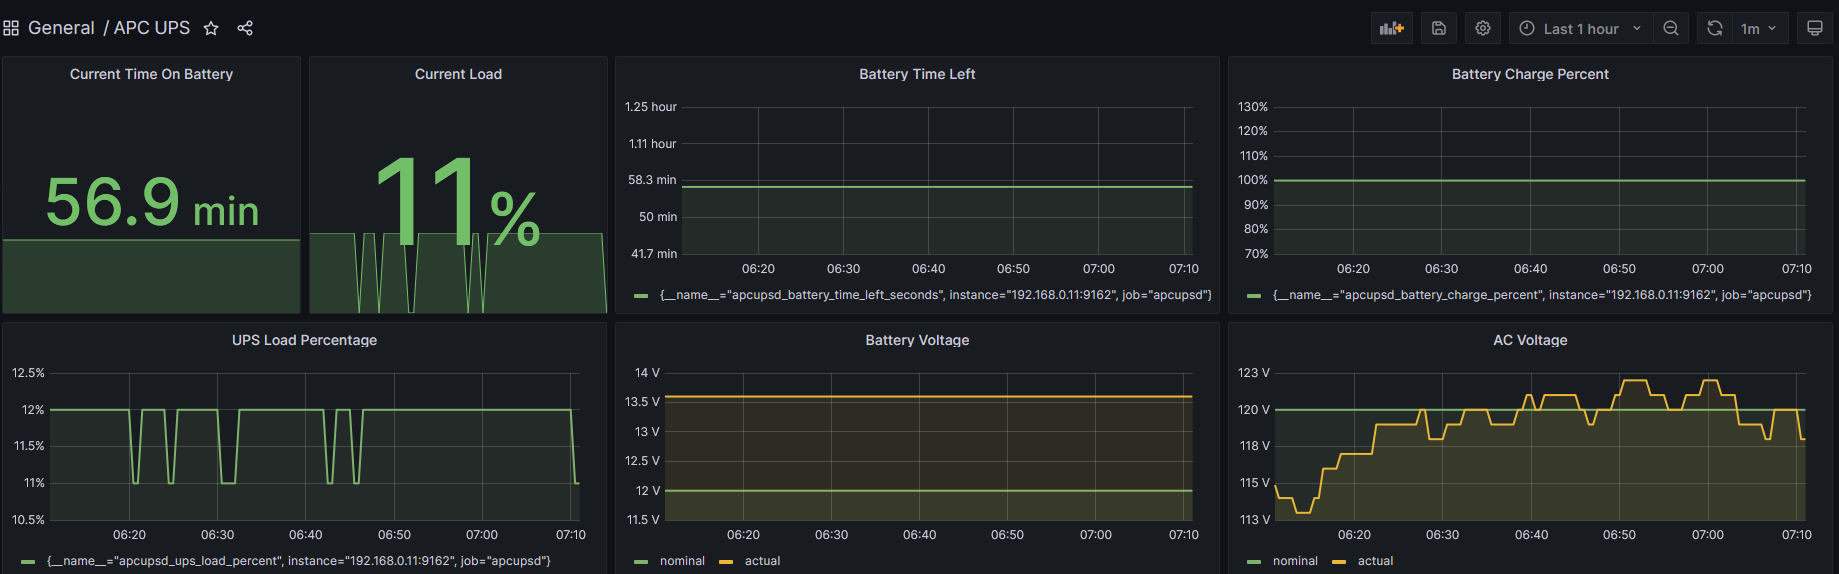Toggle the nominal series in Battery Voltage legend

pyautogui.click(x=682, y=561)
